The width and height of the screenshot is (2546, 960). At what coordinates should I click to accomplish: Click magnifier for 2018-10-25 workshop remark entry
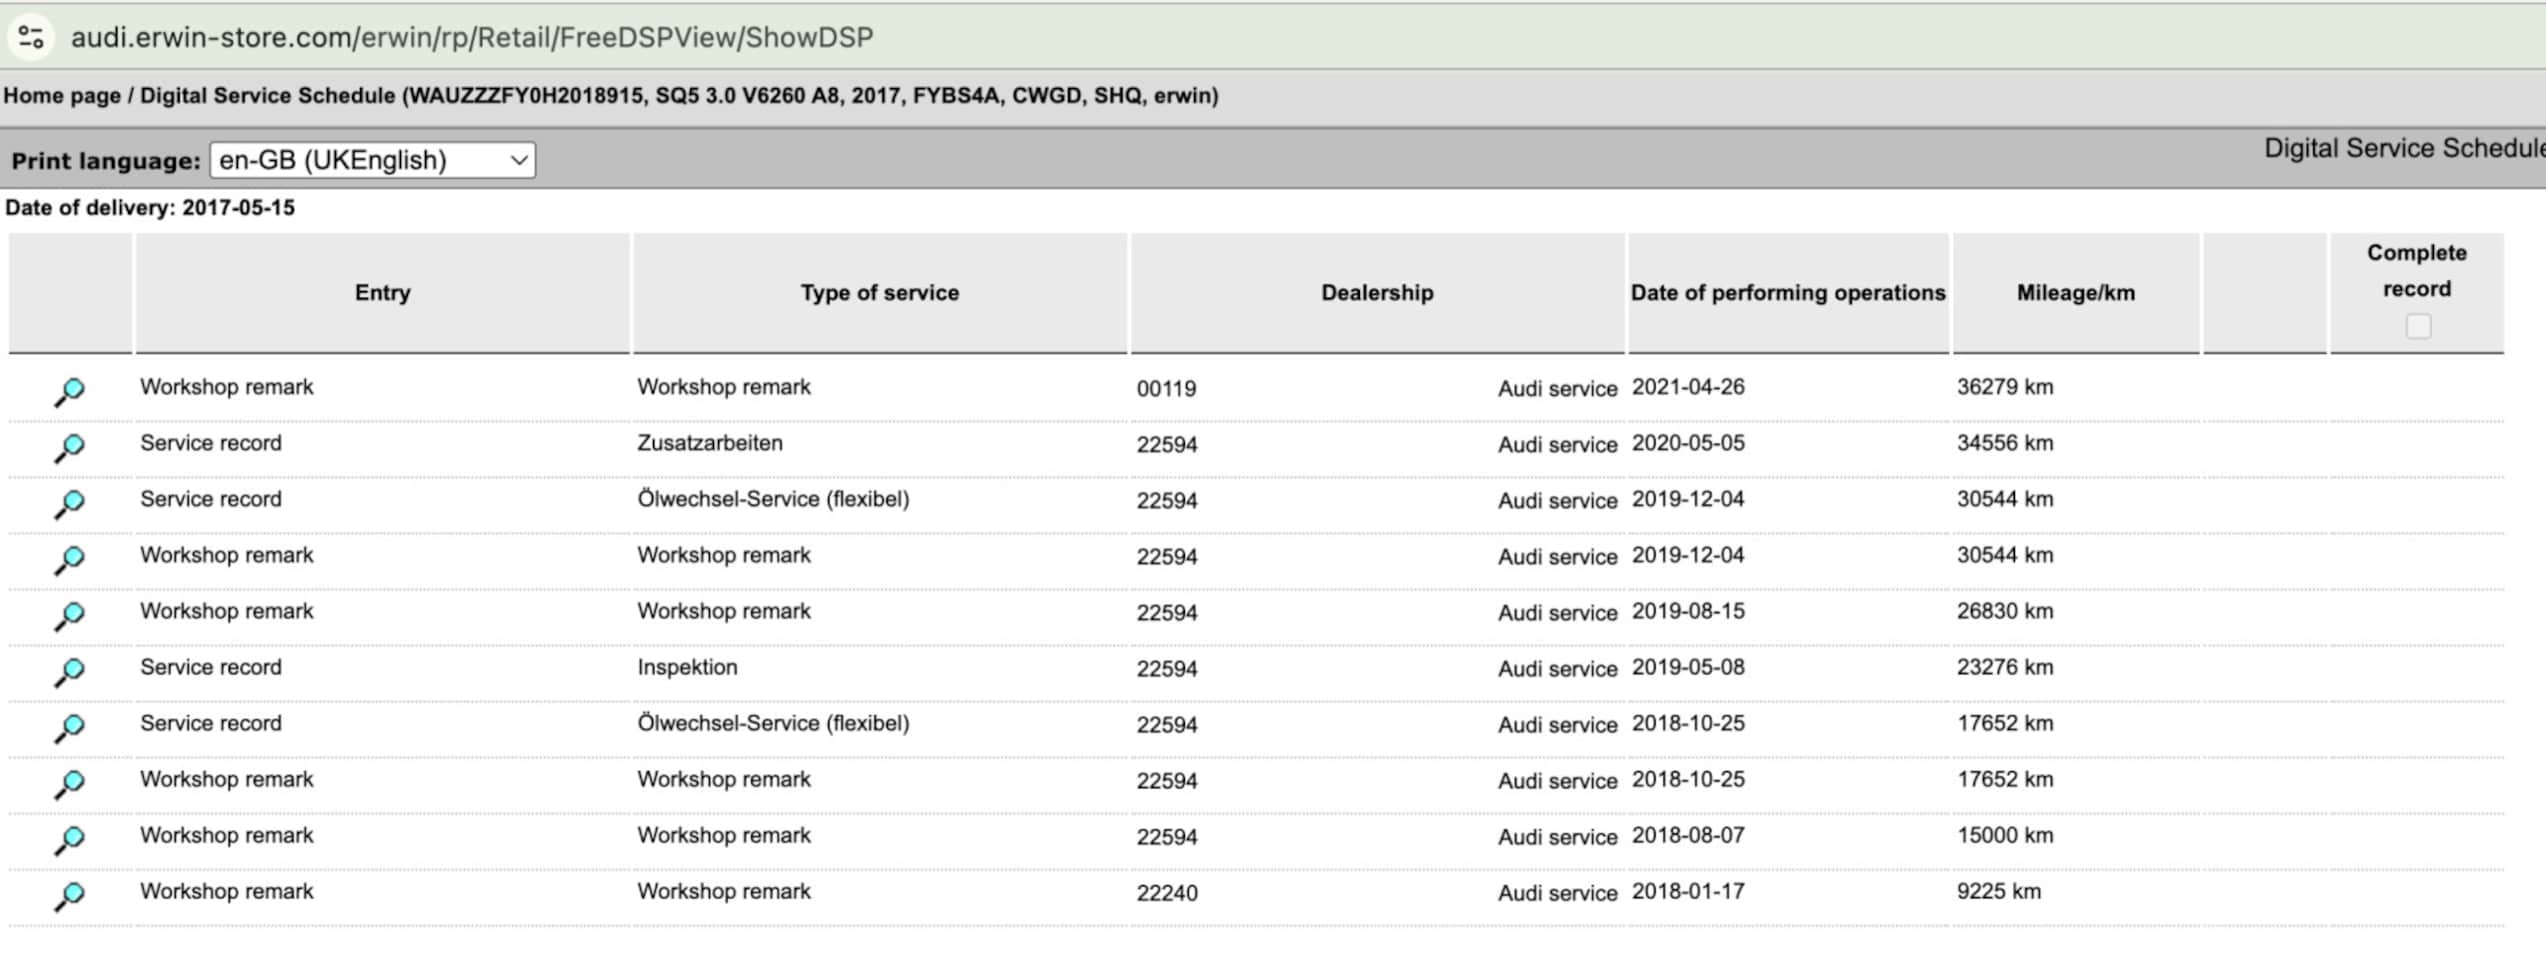pyautogui.click(x=69, y=783)
